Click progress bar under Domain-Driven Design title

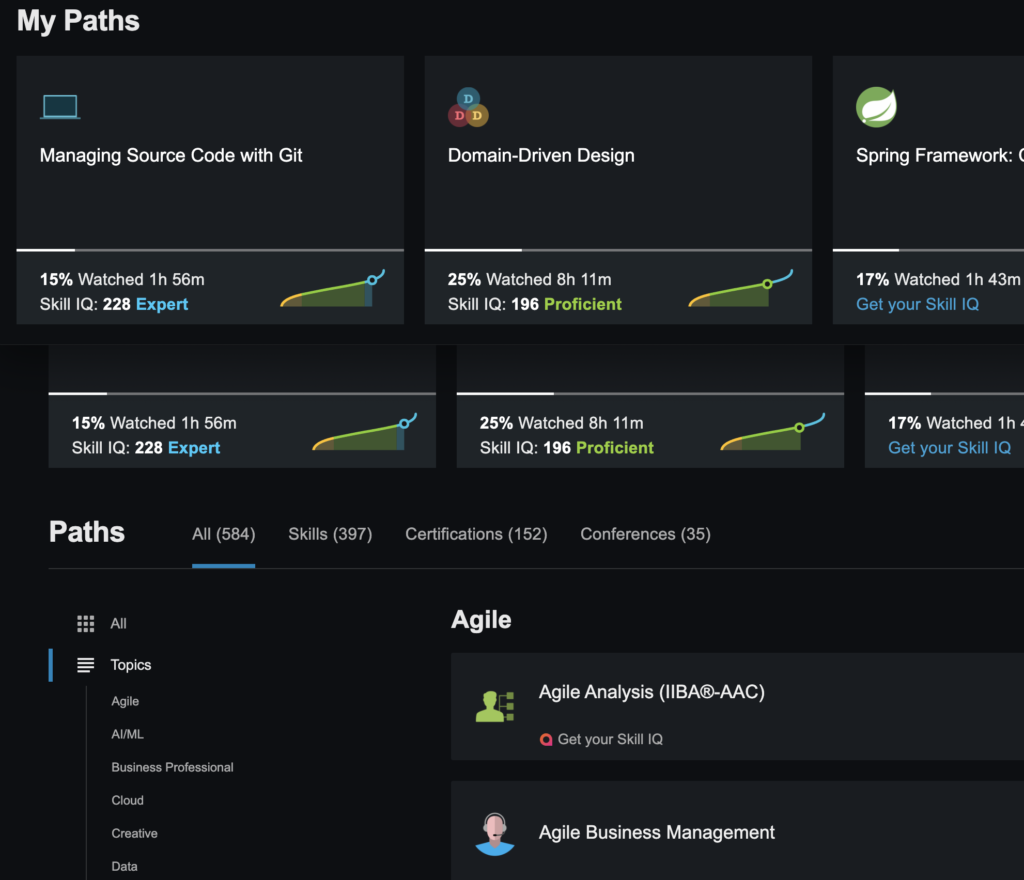click(x=618, y=250)
